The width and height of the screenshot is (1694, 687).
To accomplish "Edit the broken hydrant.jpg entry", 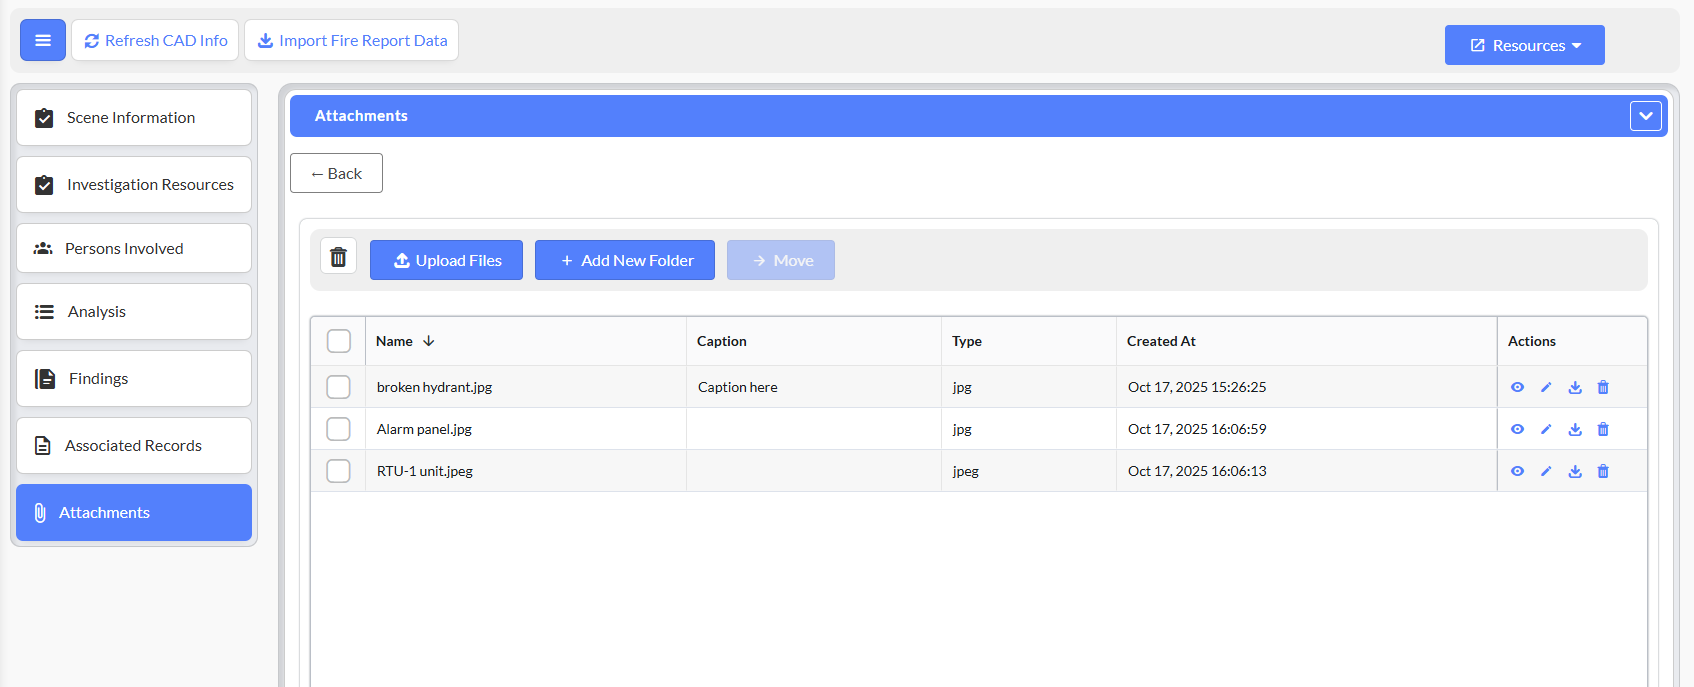I will click(1546, 387).
